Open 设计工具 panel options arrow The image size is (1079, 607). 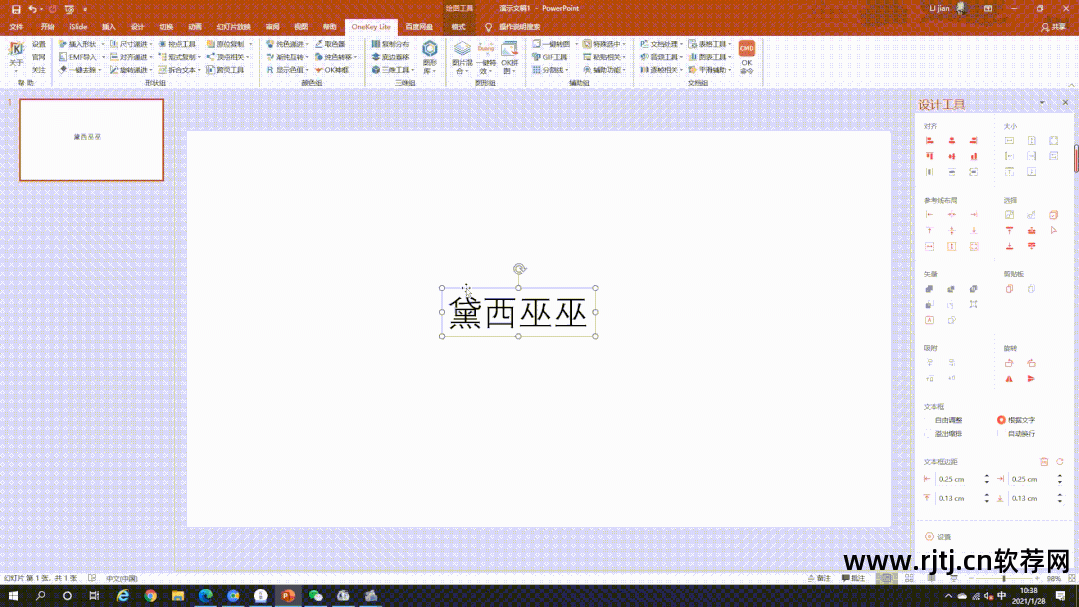pos(1042,103)
